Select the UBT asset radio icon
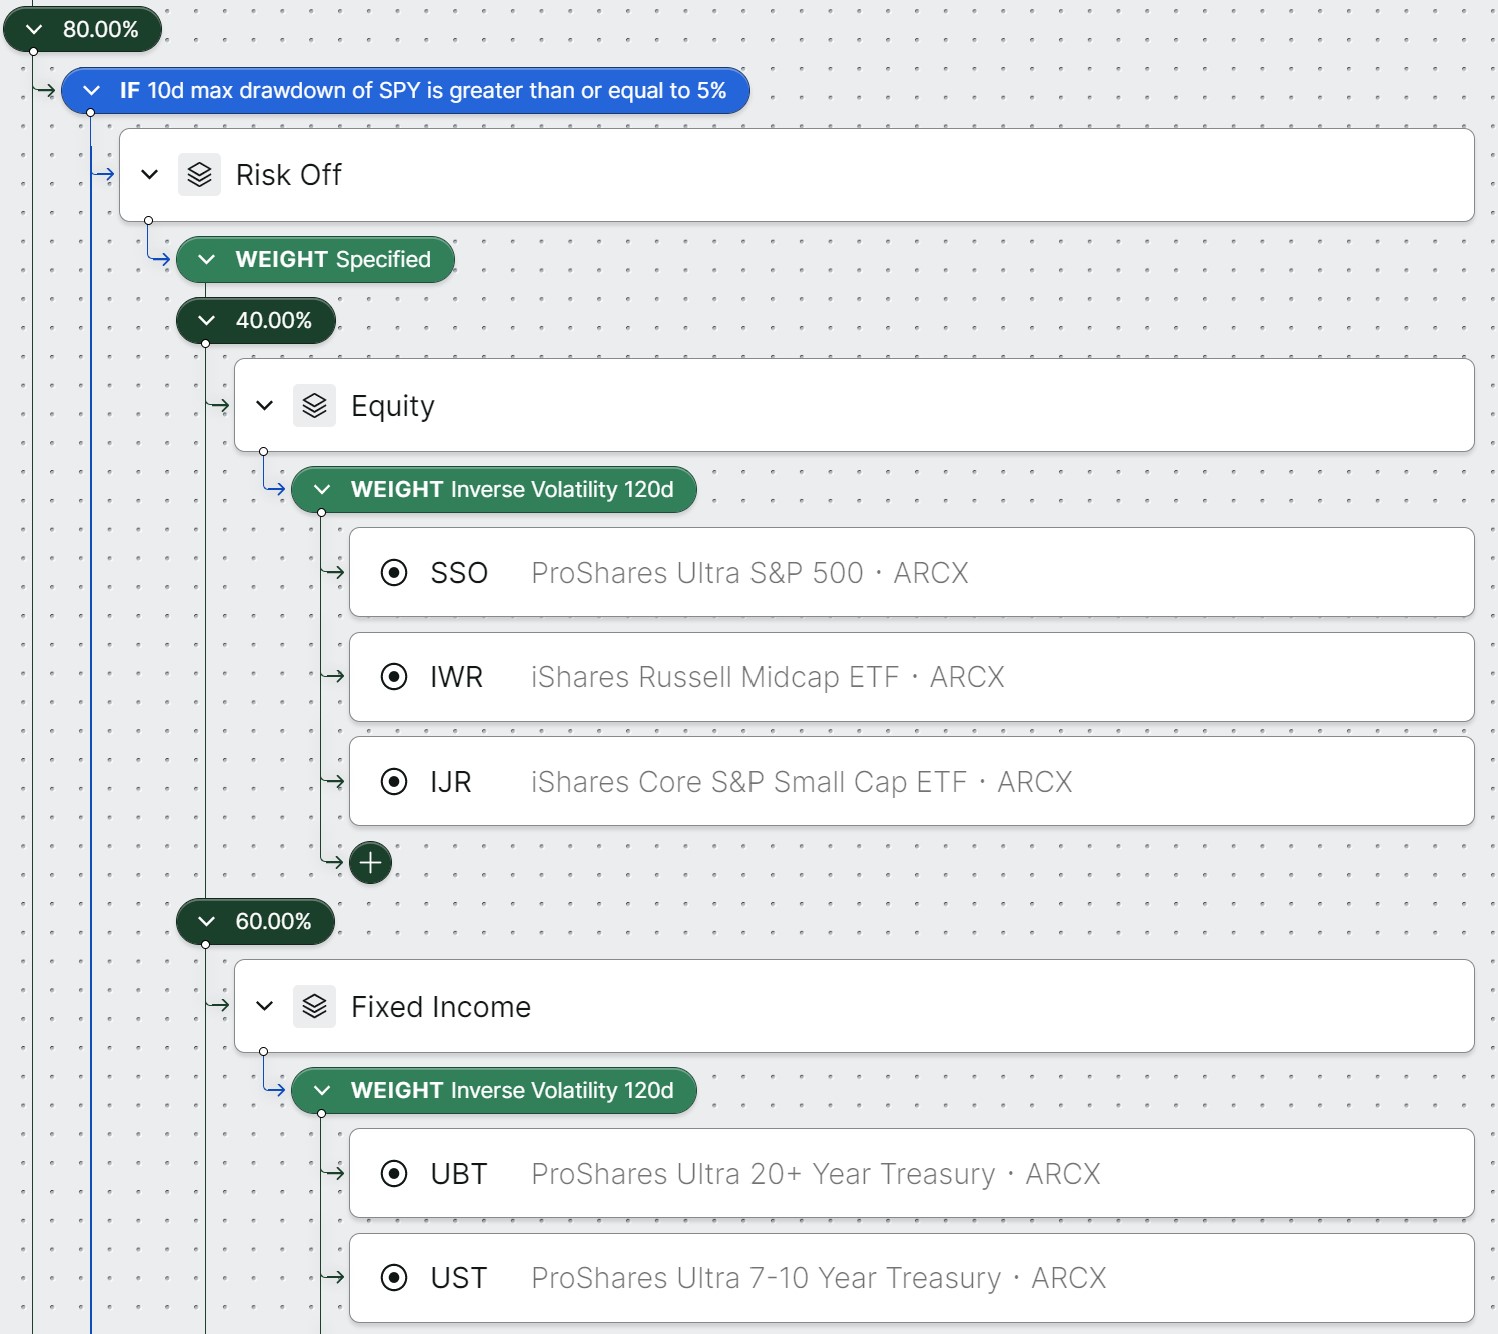Screen dimensions: 1498x1334 tap(394, 1174)
